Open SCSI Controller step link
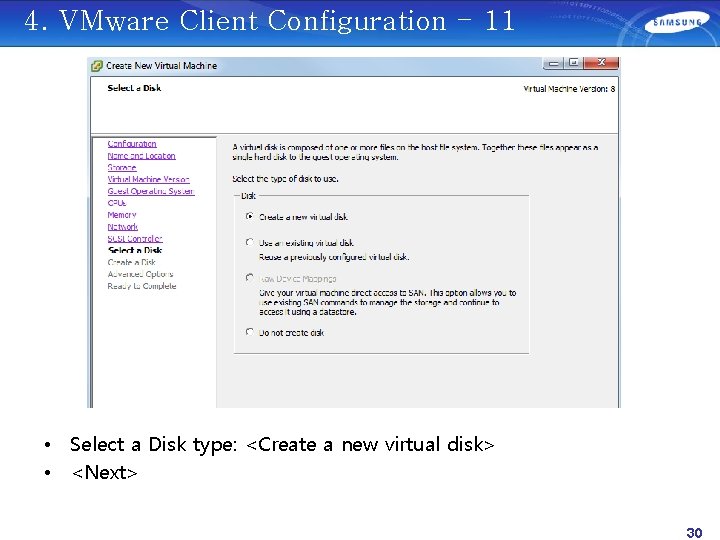This screenshot has height=540, width=720. tap(135, 239)
